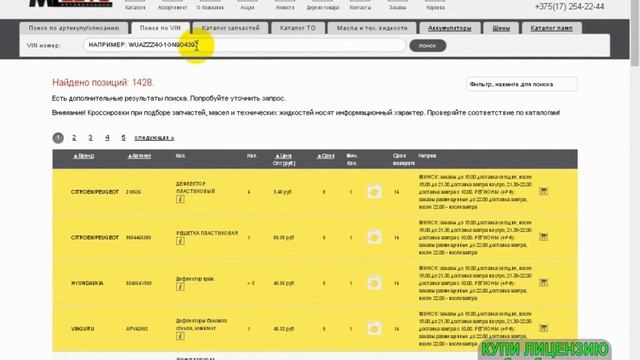This screenshot has width=640, height=360.
Task: Focus the VIN номер input field
Action: (244, 45)
